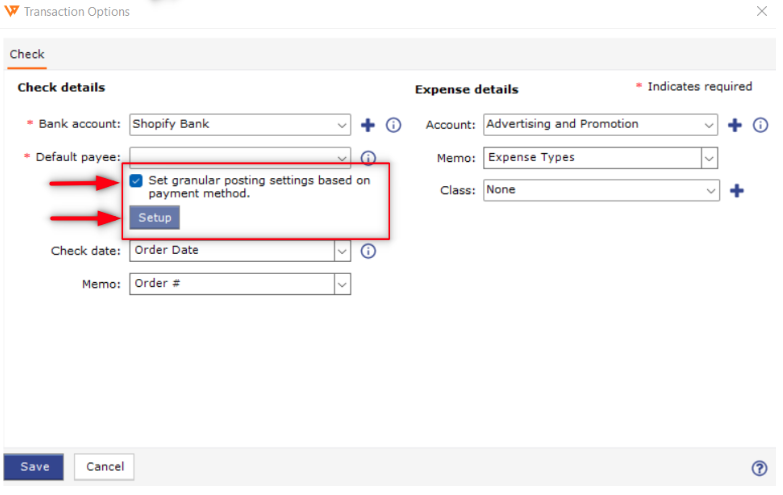Expand Bank account Shopify Bank dropdown
783x495 pixels.
coord(240,124)
